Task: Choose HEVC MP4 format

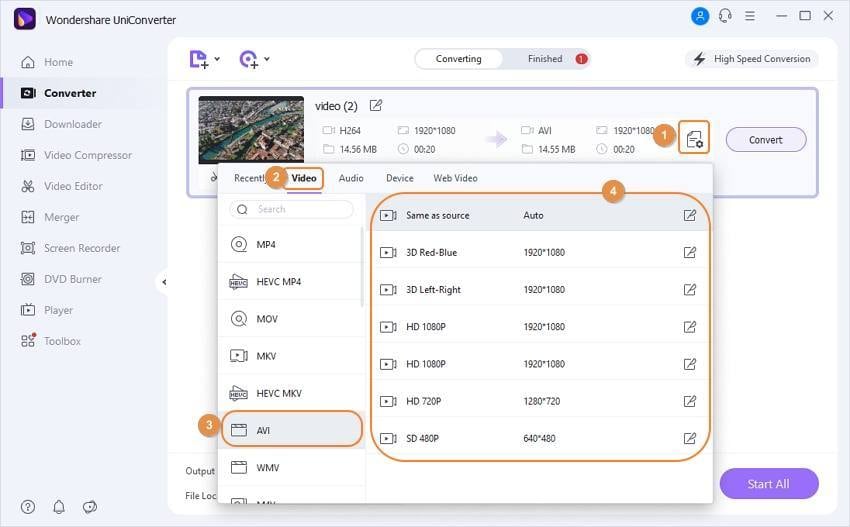Action: [290, 282]
